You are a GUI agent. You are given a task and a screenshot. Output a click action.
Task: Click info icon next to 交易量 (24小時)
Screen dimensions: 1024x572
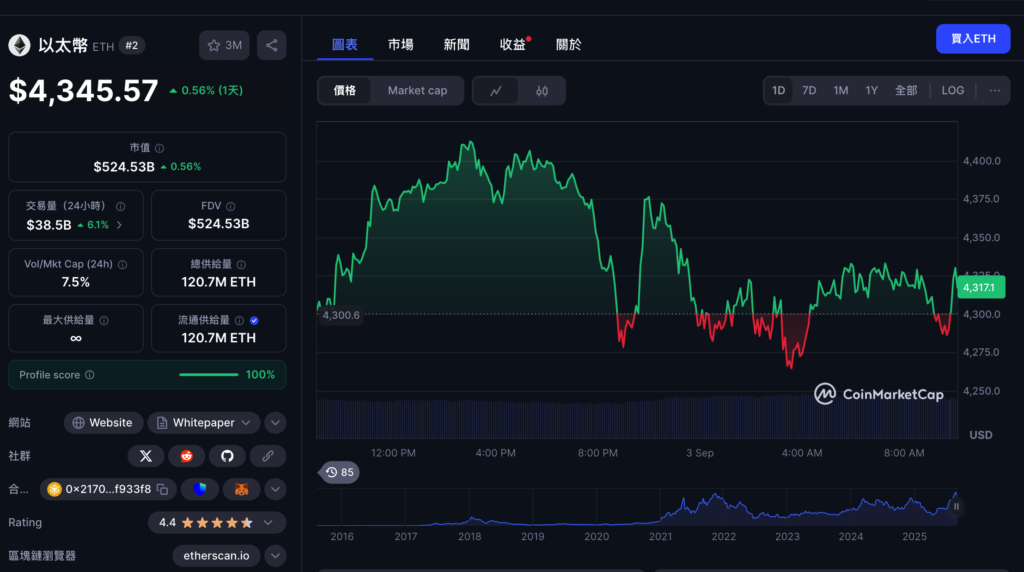[x=121, y=206]
